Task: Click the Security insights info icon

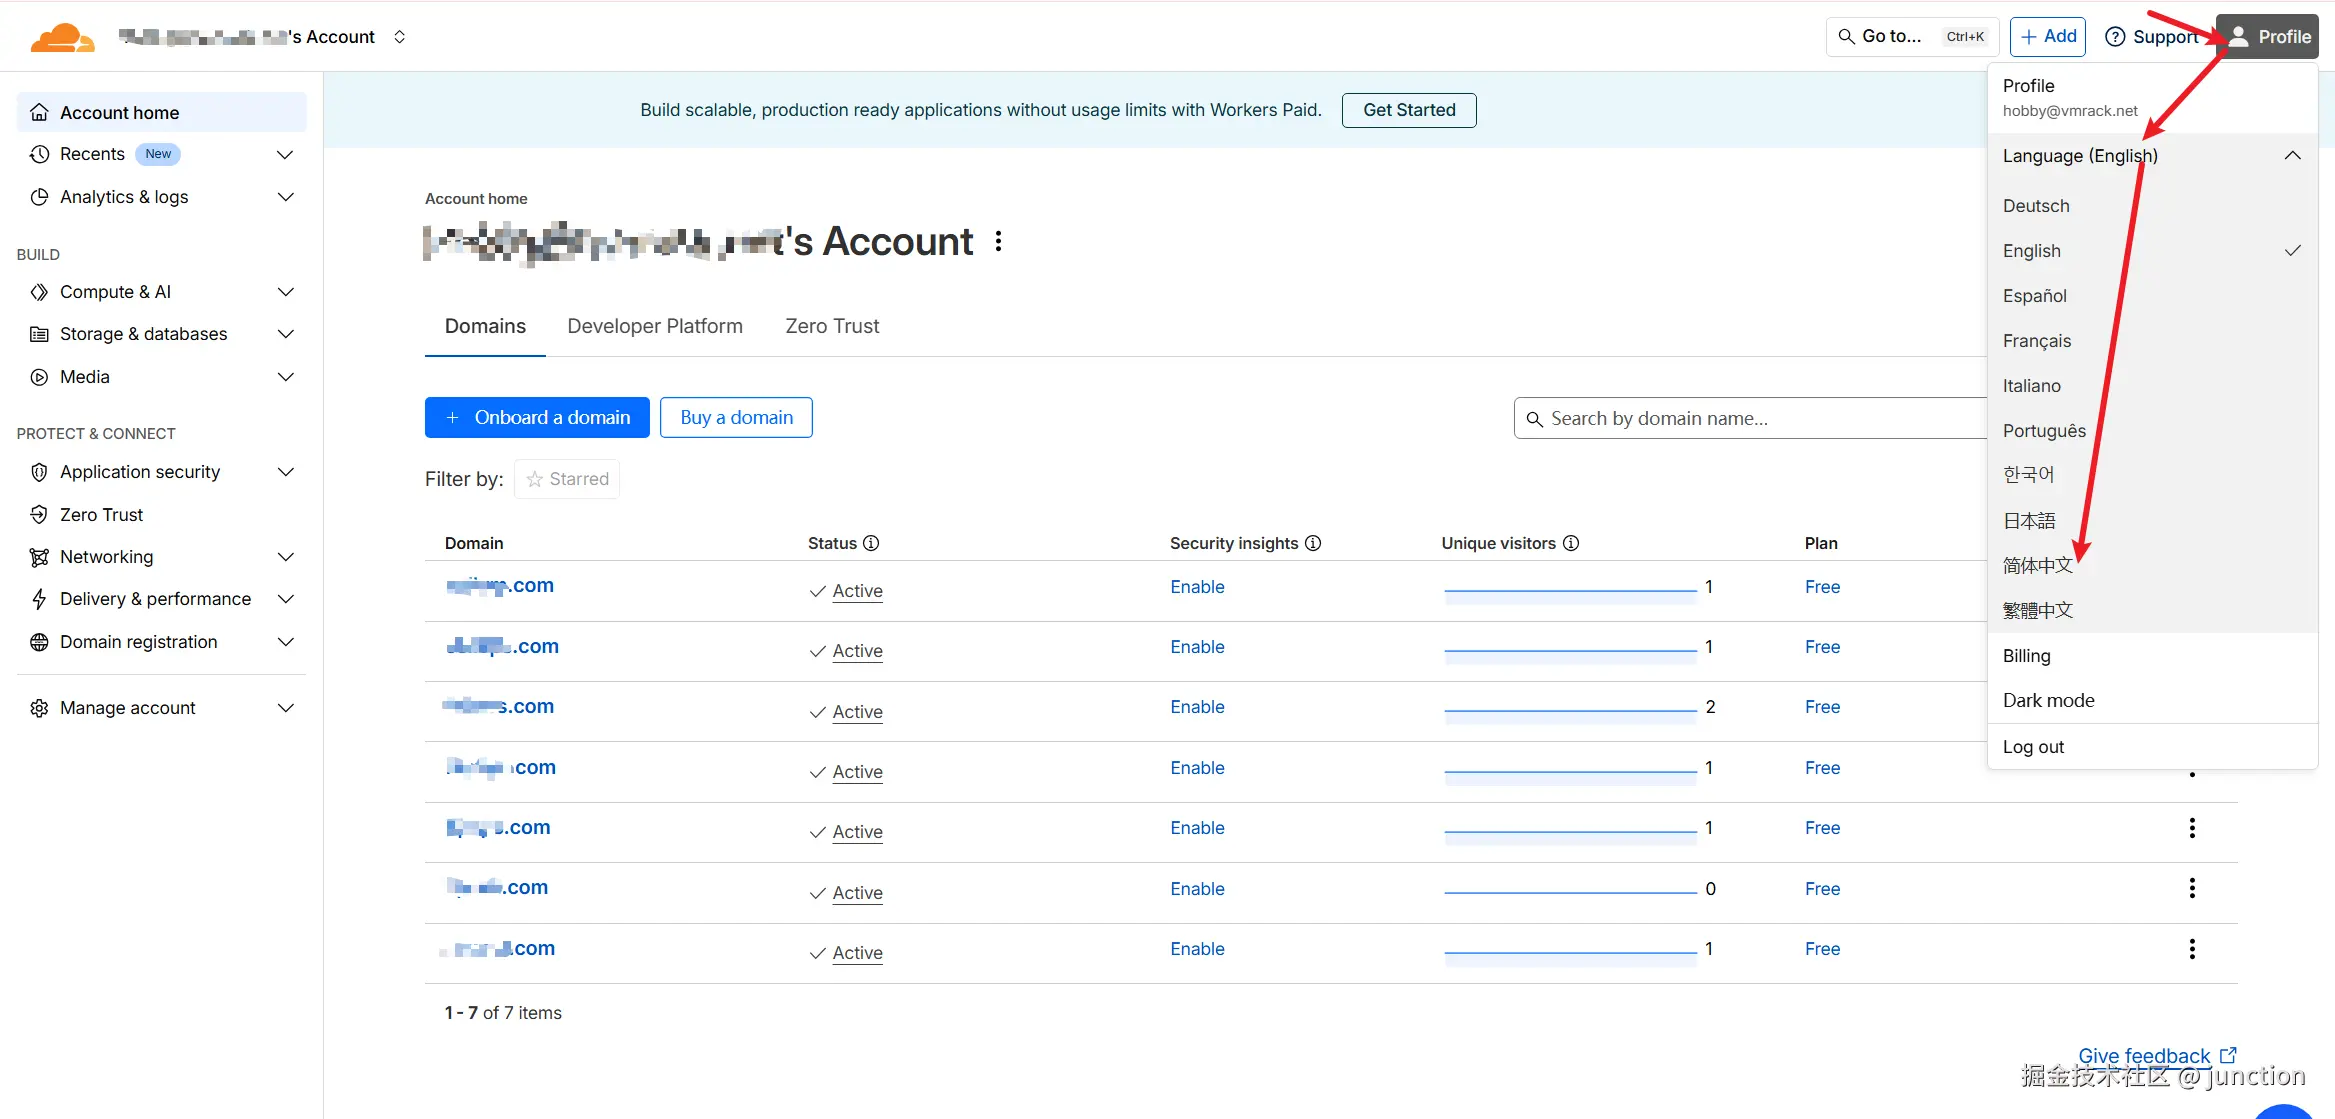Action: (1313, 543)
